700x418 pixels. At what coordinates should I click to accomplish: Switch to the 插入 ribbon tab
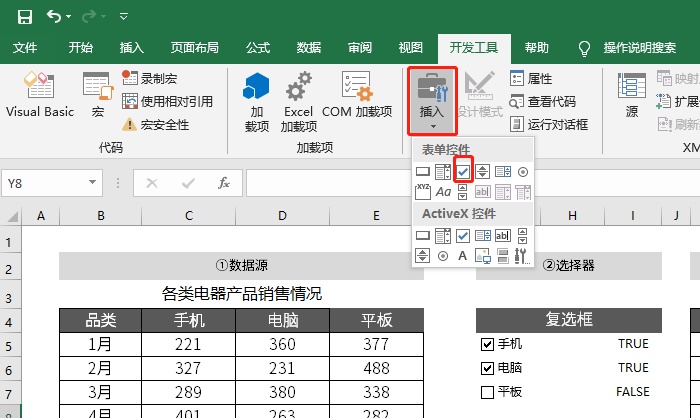click(x=132, y=47)
